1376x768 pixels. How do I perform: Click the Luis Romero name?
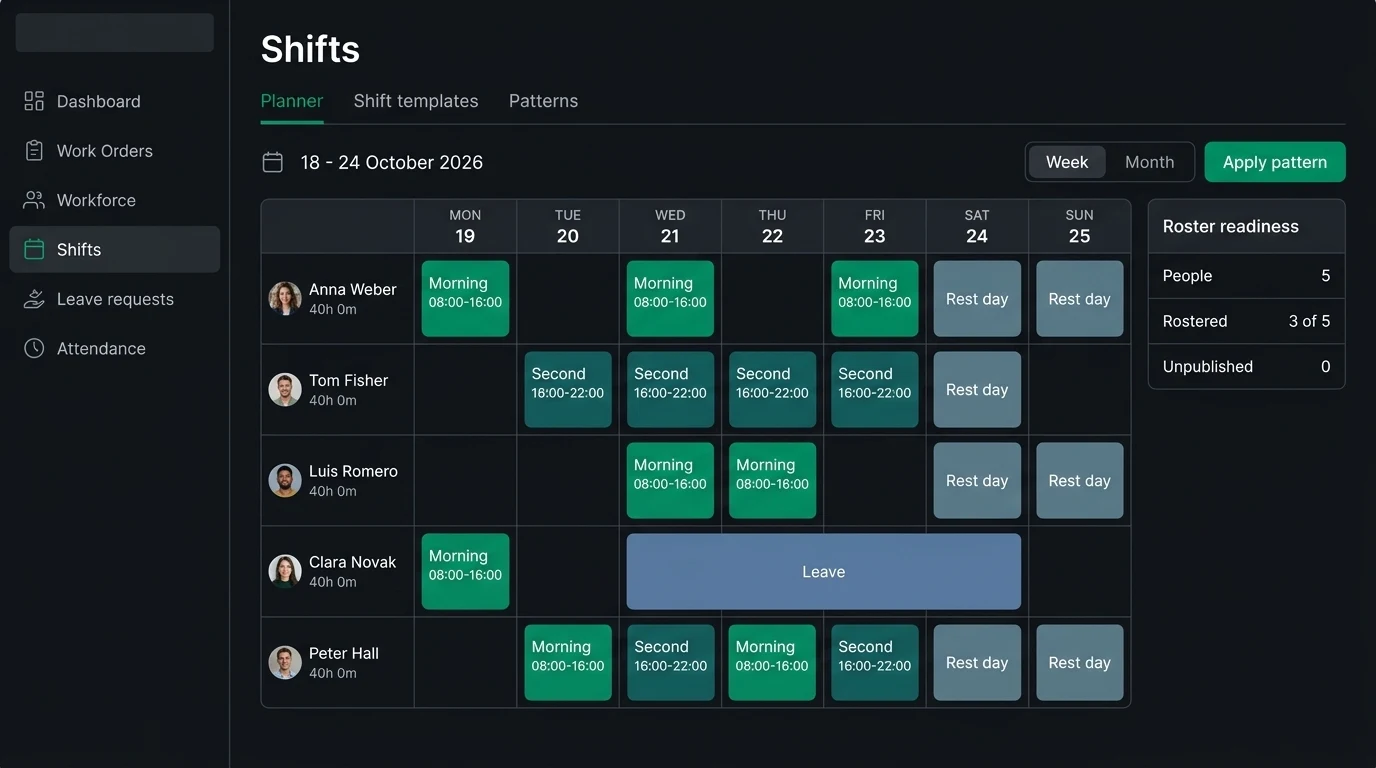pos(353,471)
